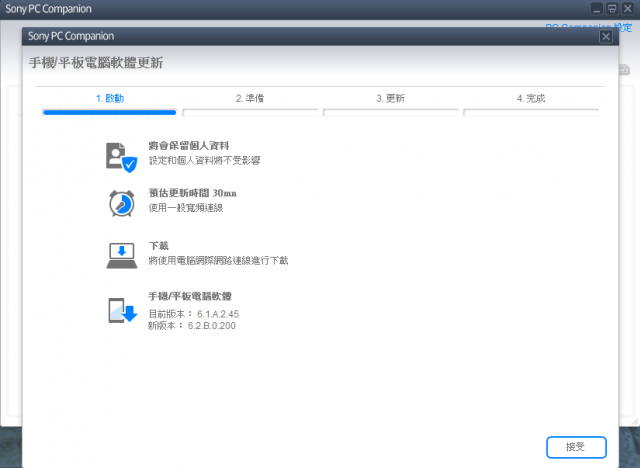Select the 1. 啟動 step tab
The height and width of the screenshot is (468, 640).
(109, 98)
